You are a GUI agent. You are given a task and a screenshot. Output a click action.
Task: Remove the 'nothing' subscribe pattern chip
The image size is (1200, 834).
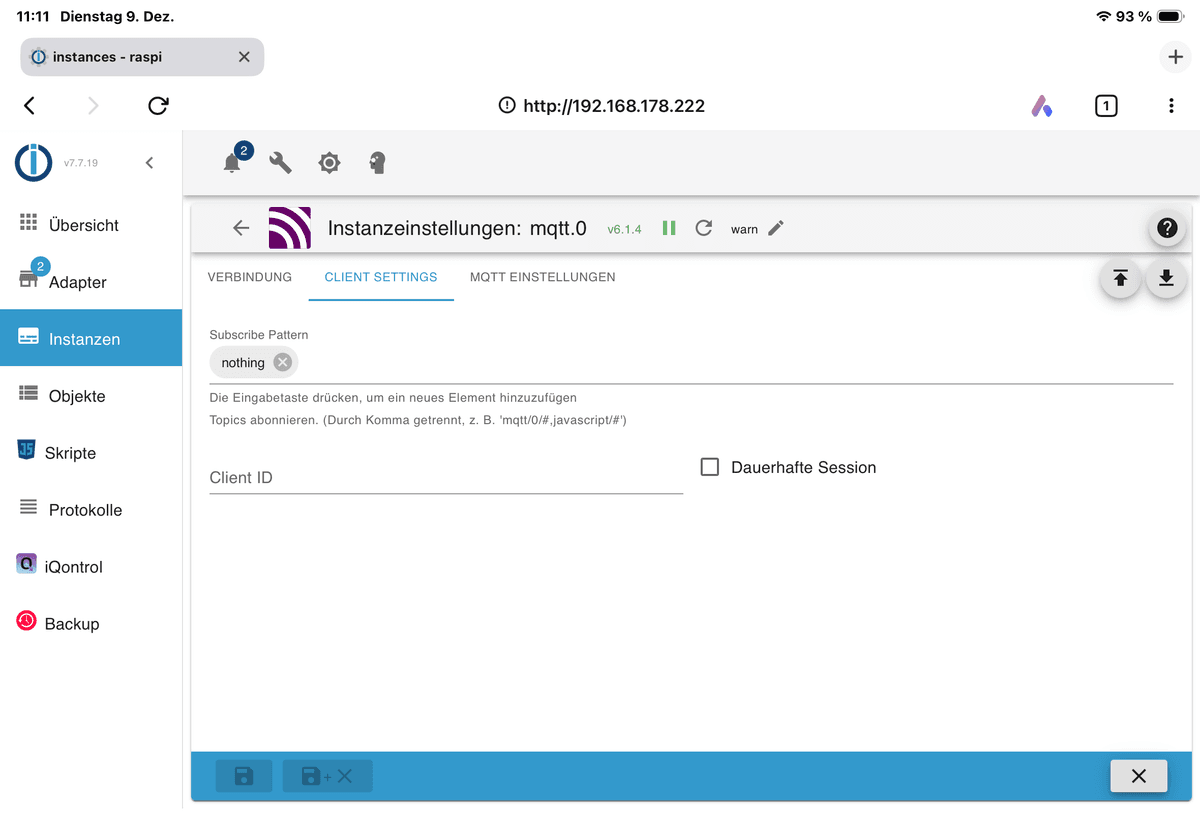coord(283,362)
